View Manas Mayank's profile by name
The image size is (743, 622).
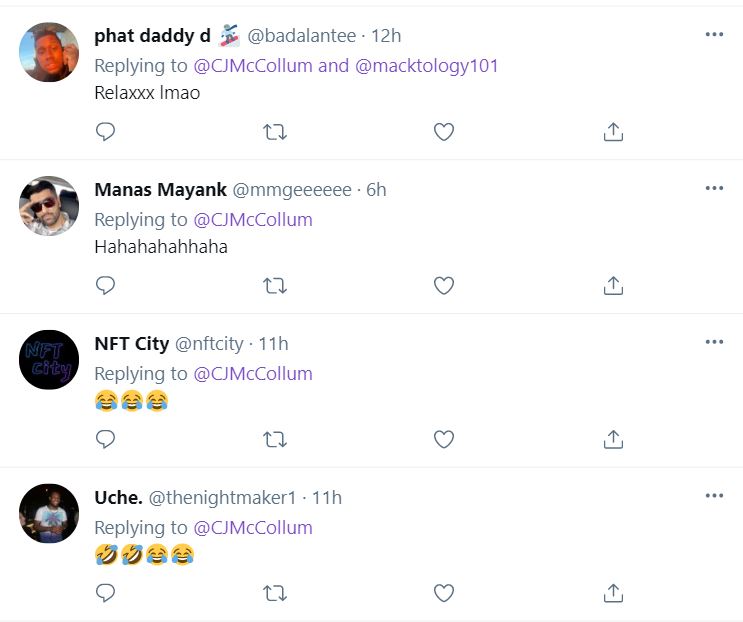click(x=160, y=190)
